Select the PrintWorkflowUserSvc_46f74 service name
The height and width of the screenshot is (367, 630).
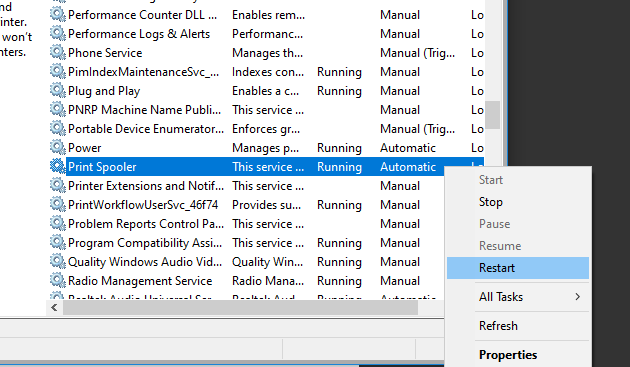pos(143,205)
